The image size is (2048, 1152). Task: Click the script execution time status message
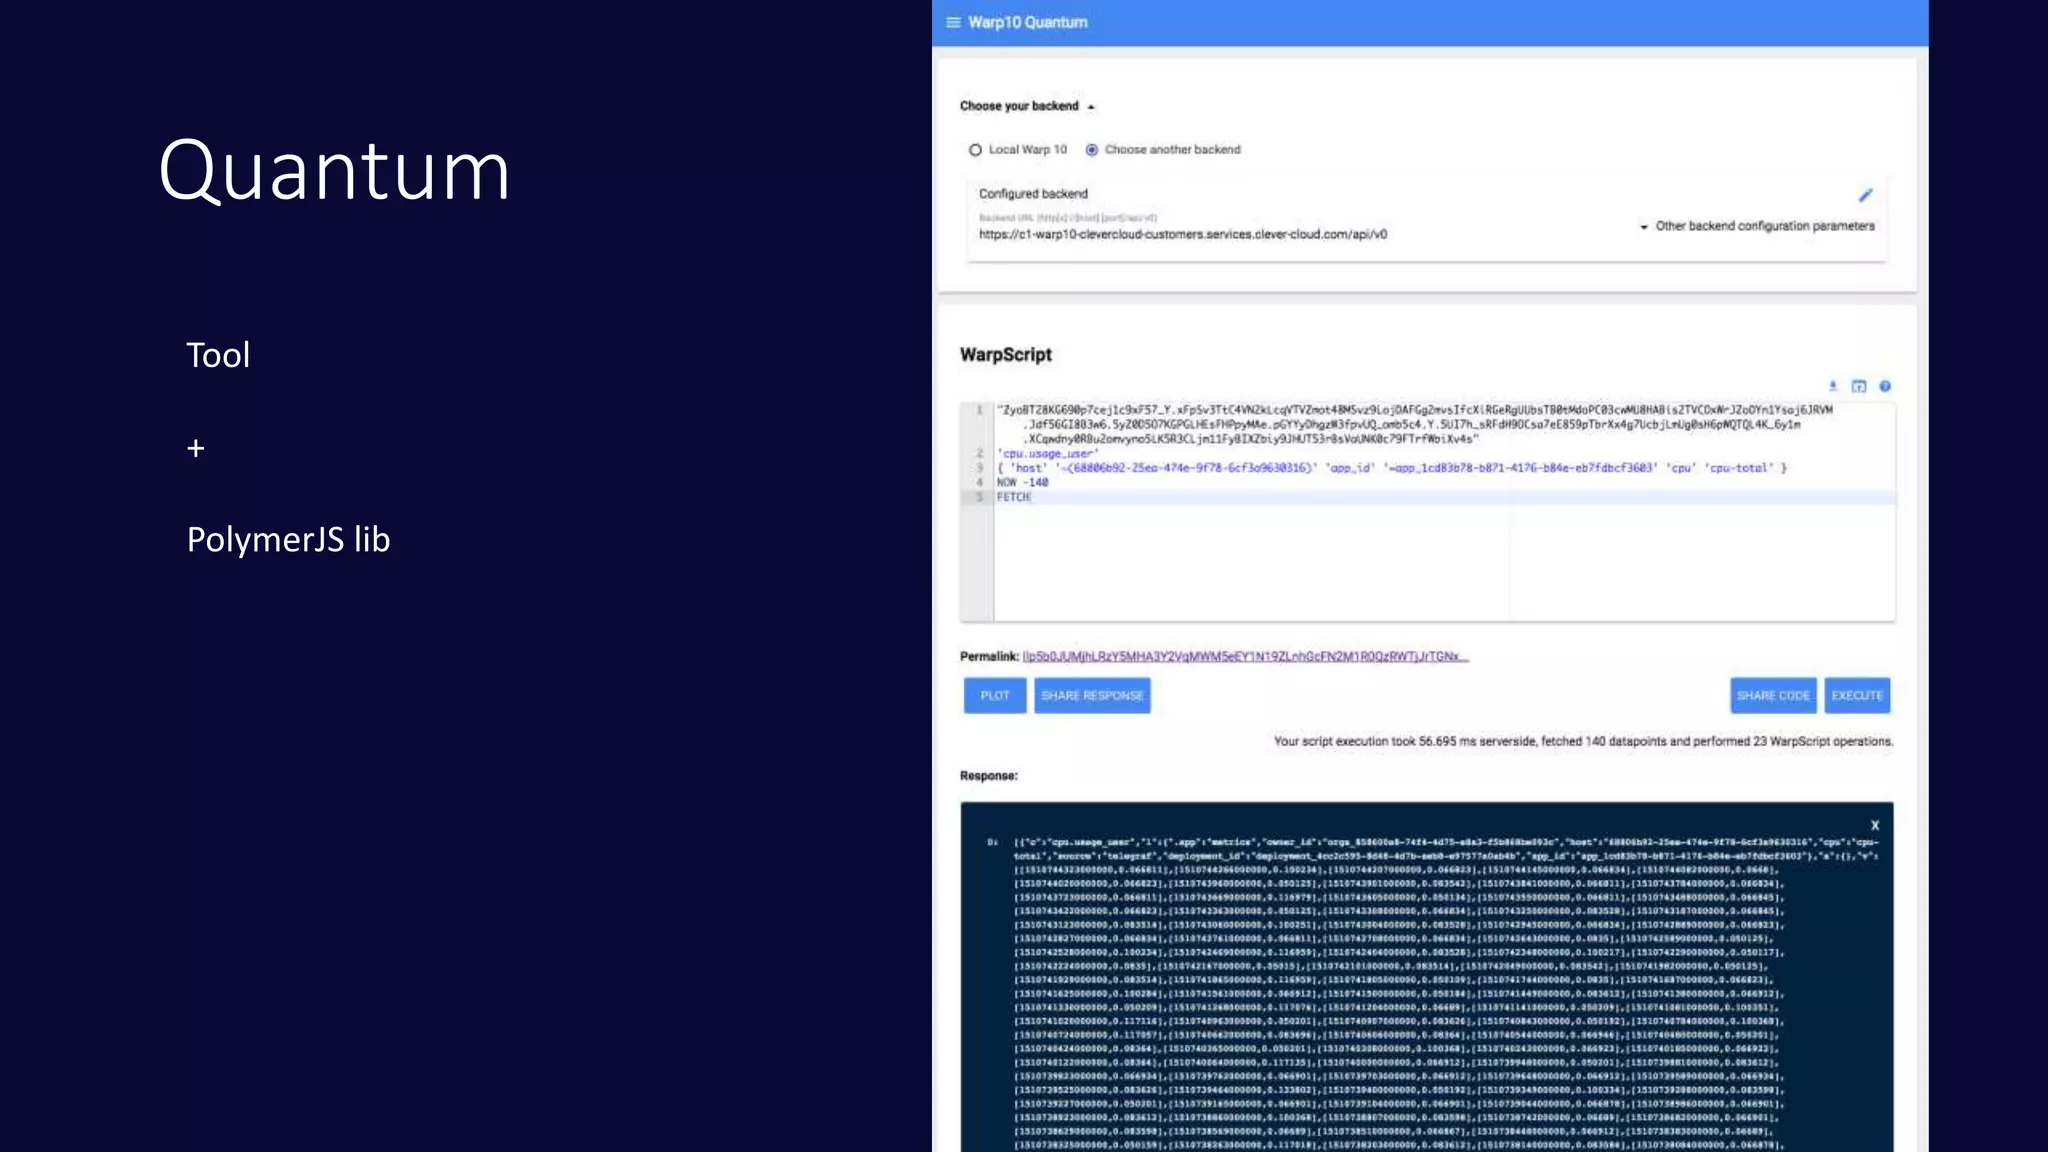(1583, 742)
